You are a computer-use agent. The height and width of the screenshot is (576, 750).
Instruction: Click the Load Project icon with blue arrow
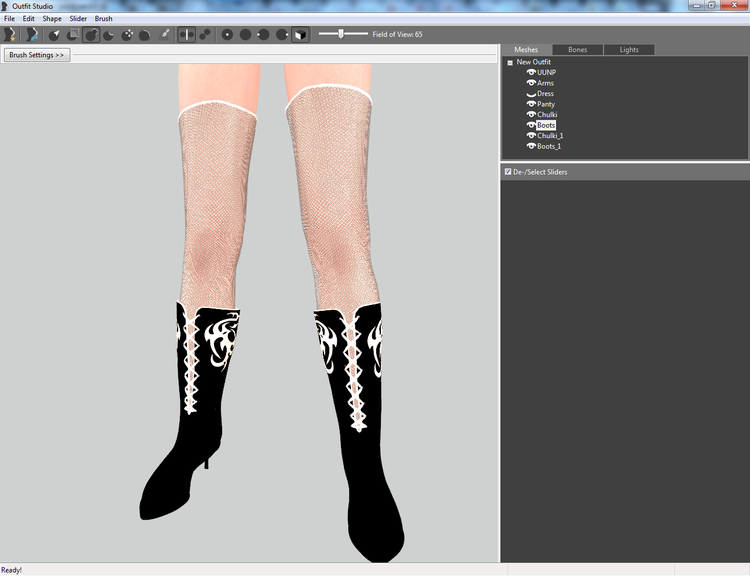(x=32, y=34)
